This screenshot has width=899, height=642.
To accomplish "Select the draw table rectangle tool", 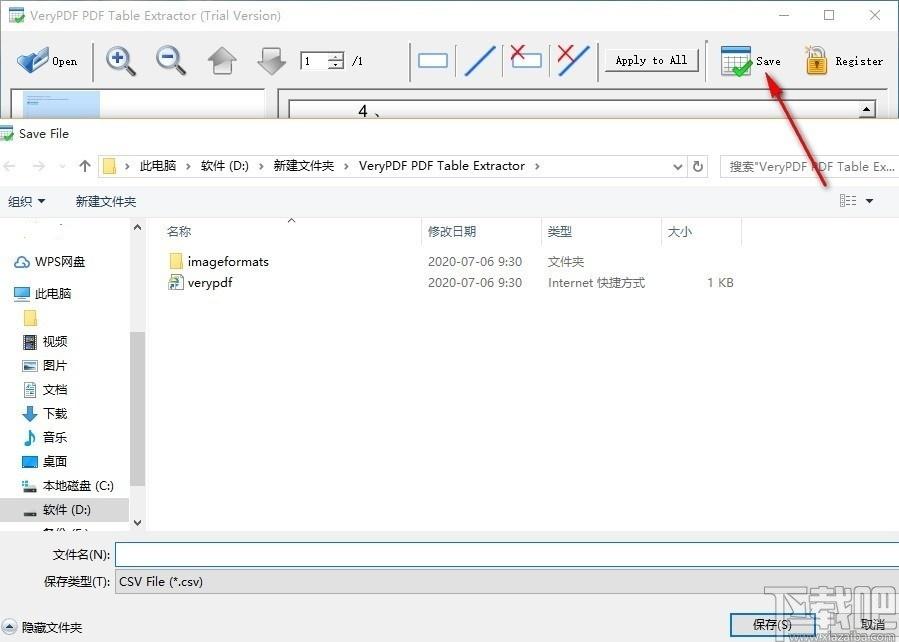I will [433, 60].
